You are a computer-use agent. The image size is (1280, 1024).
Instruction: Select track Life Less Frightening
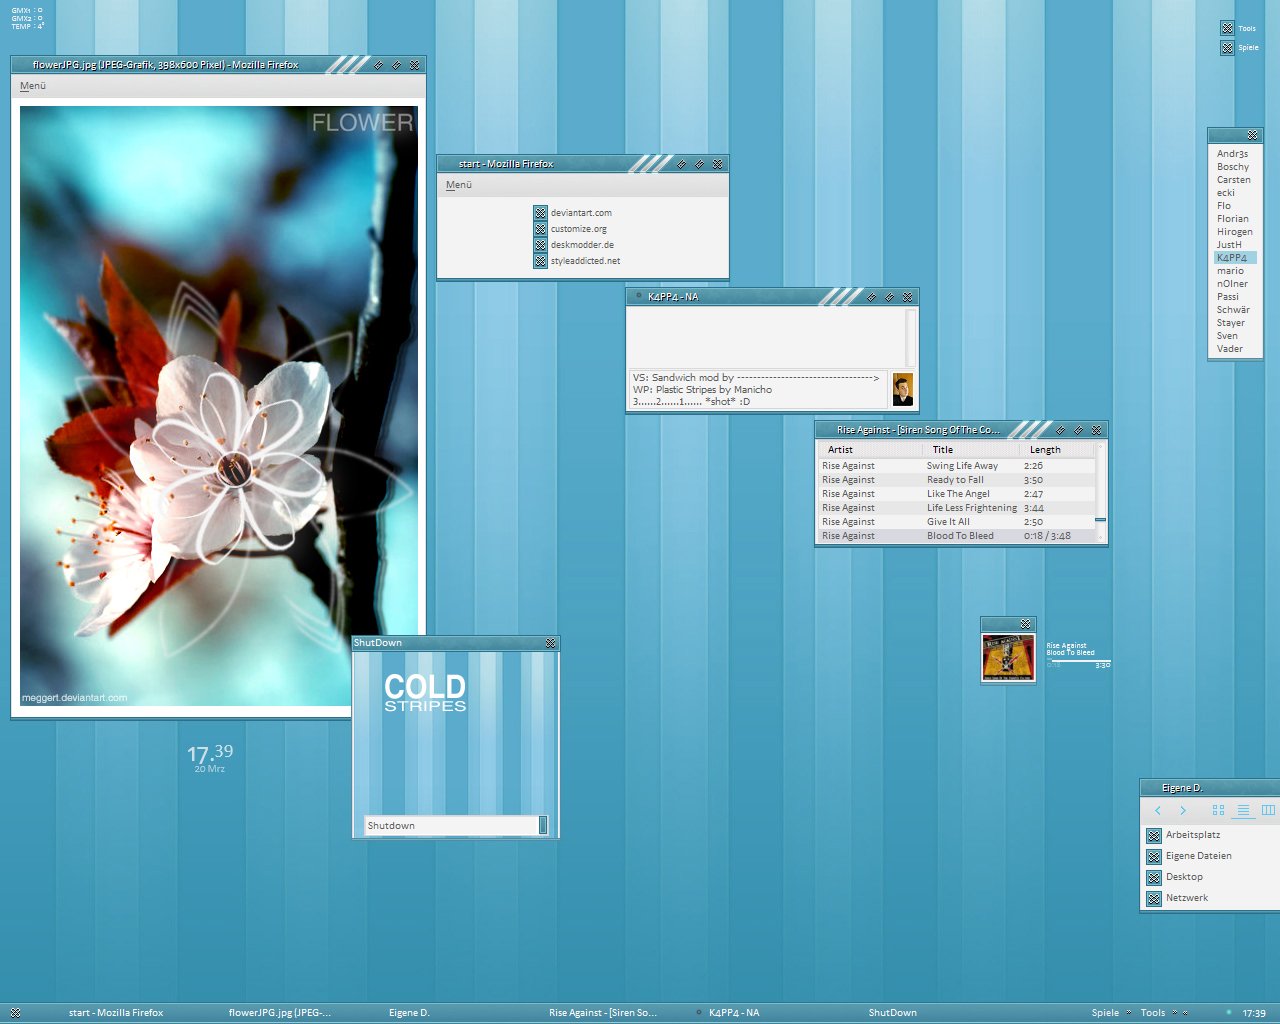tap(957, 508)
